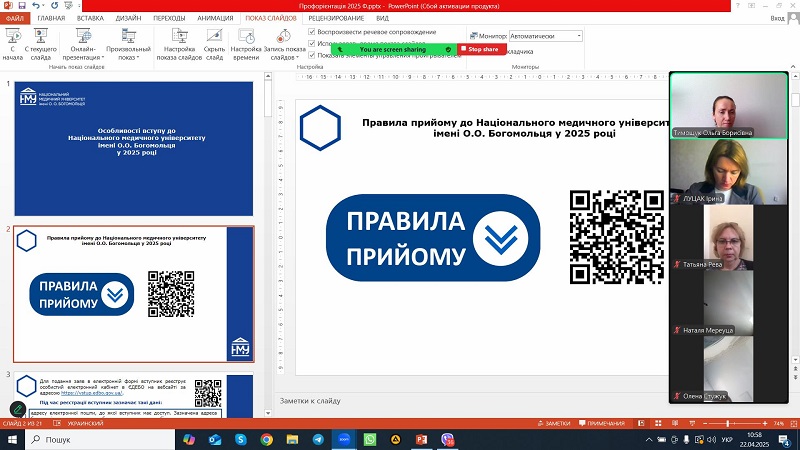Click 'You are screen sharing' banner

point(393,49)
